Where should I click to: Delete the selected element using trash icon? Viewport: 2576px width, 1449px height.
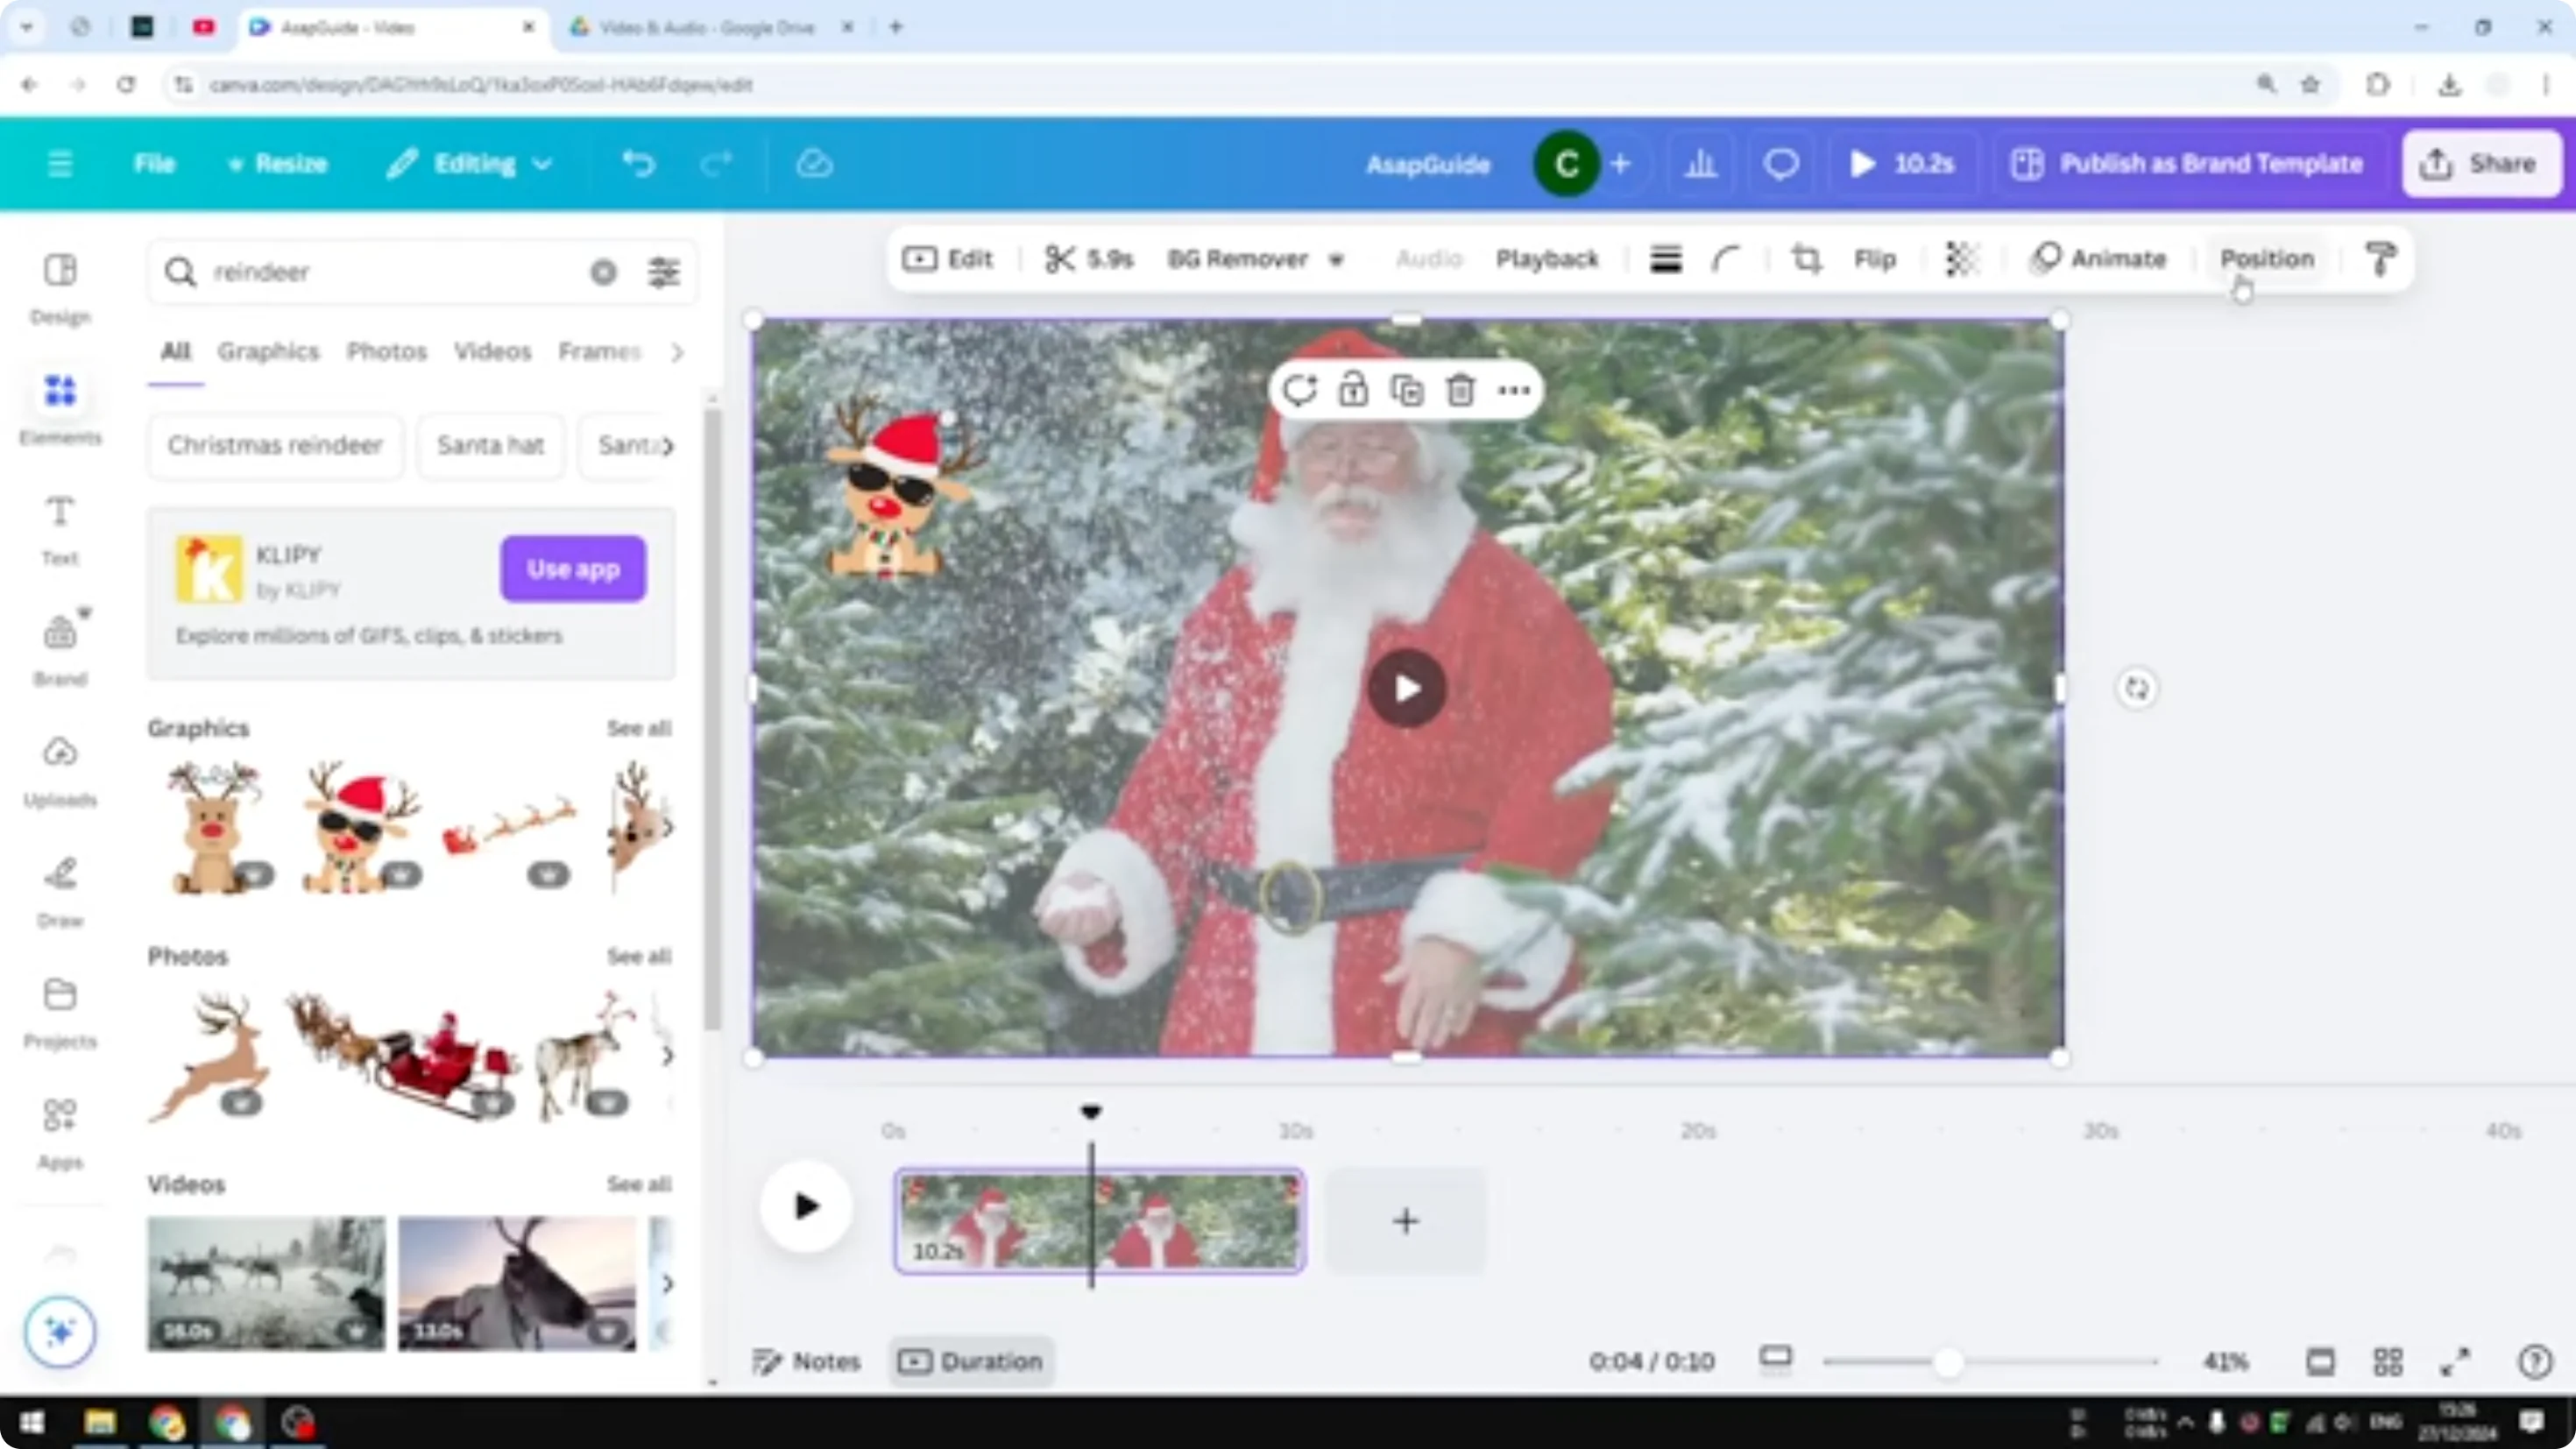(1459, 390)
